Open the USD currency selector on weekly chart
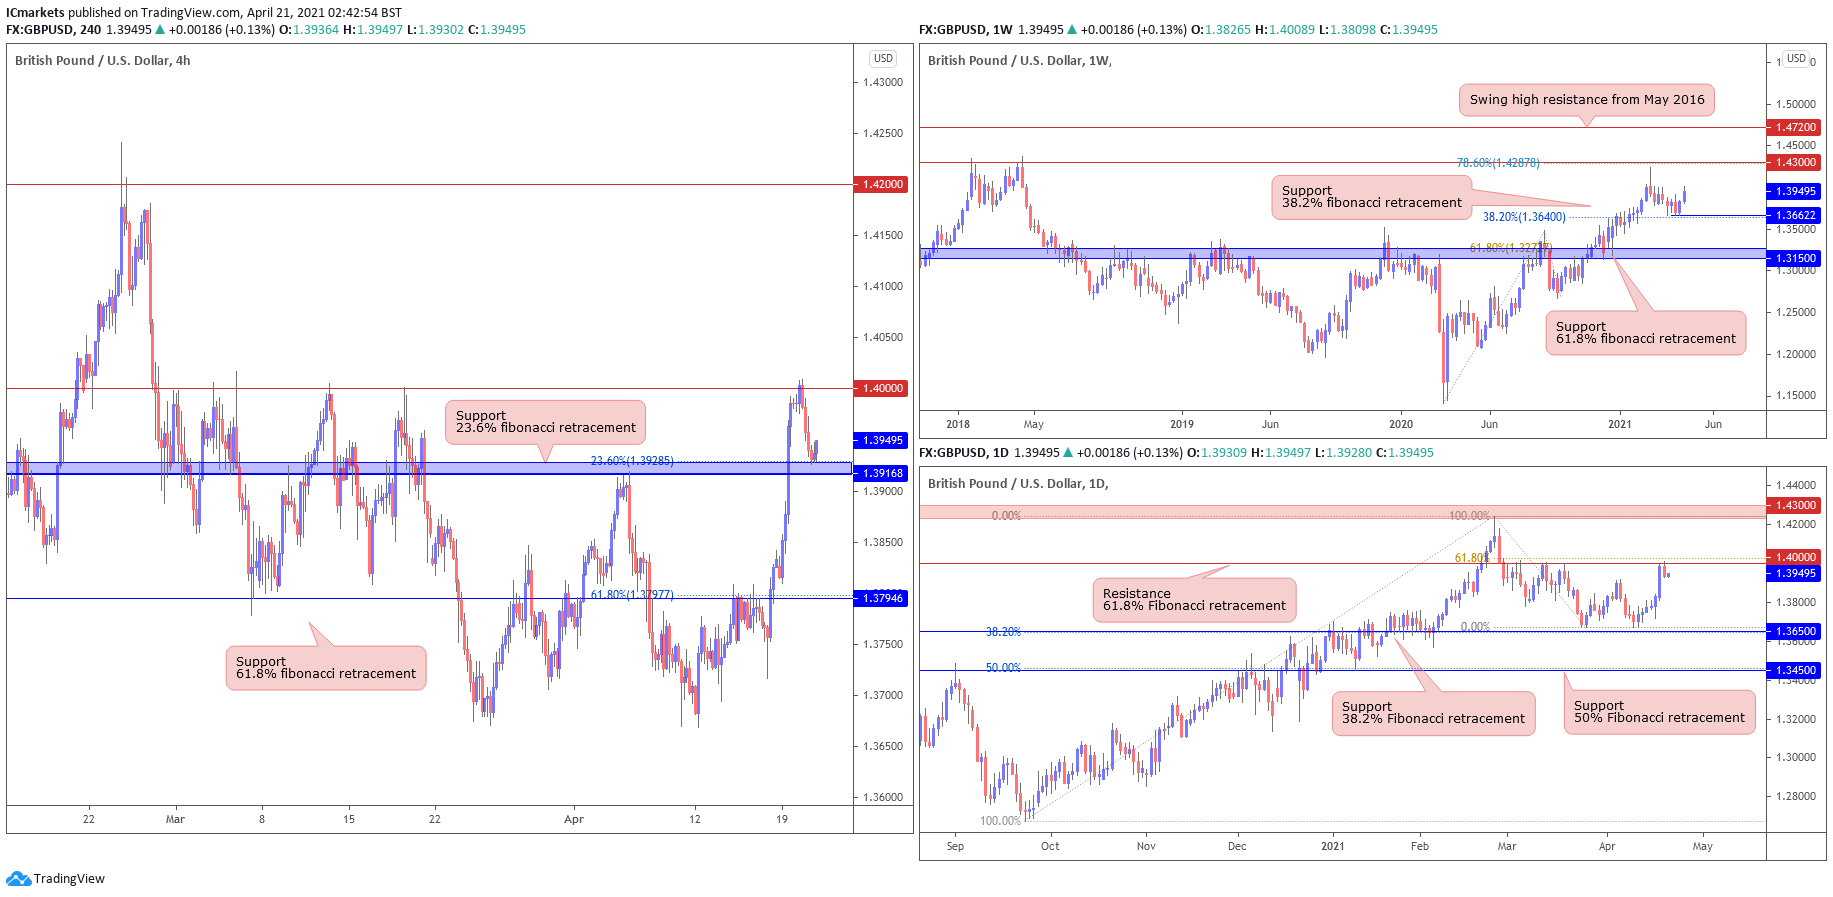This screenshot has width=1833, height=897. [x=1796, y=59]
